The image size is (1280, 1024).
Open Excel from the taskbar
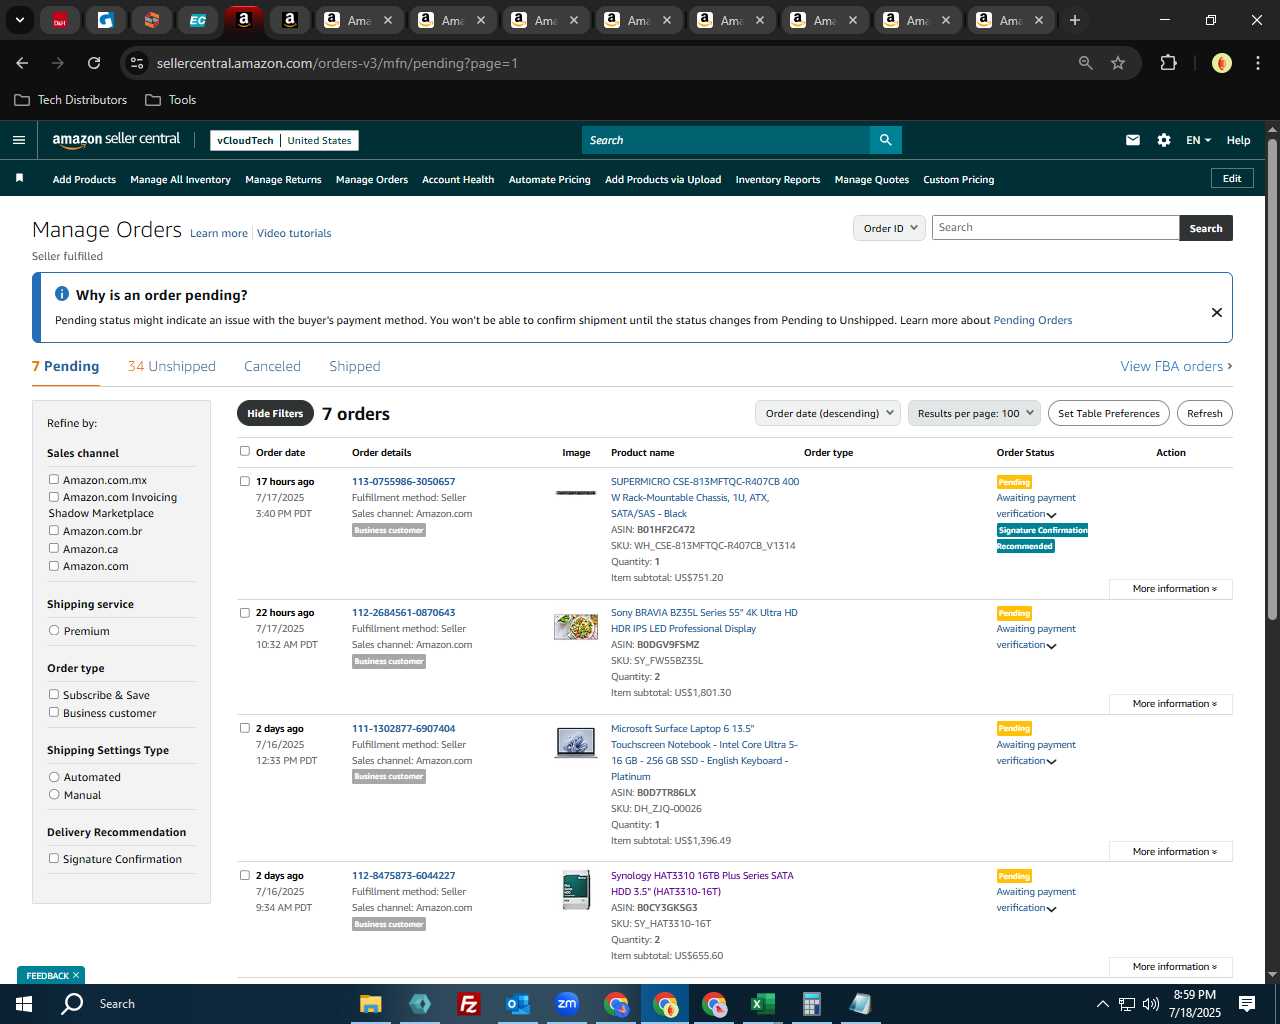[x=762, y=1004]
